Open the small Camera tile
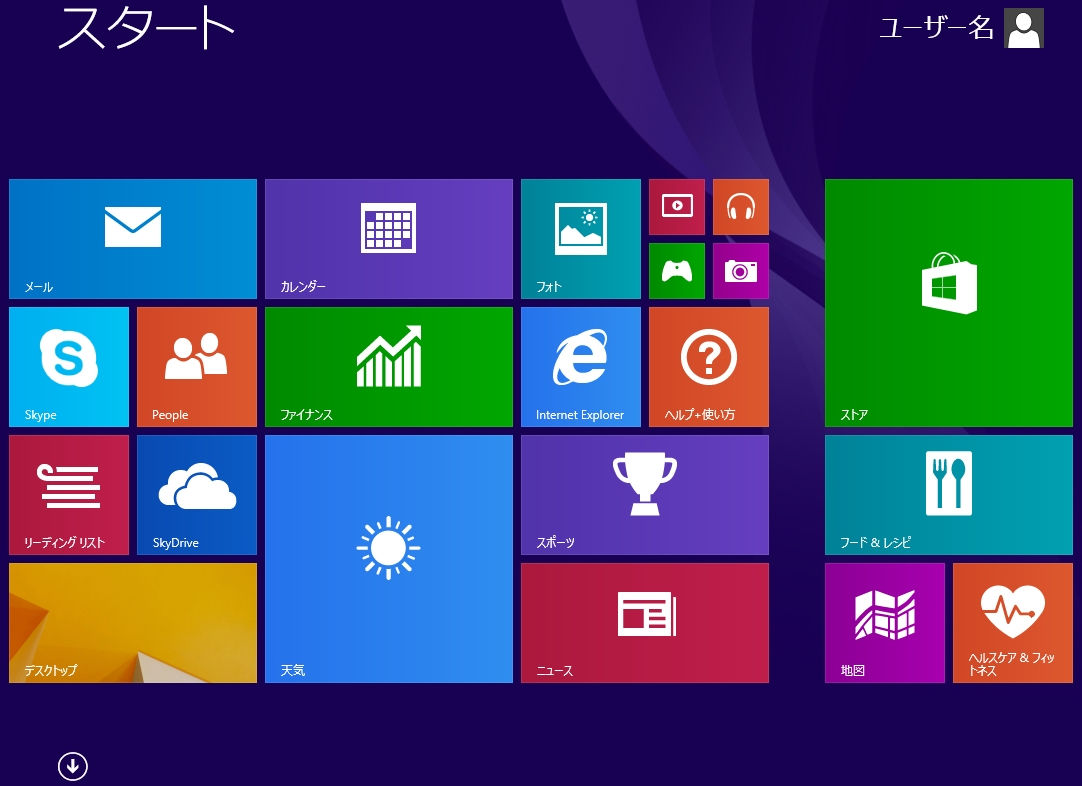Screen dimensions: 1082x786 coord(740,271)
